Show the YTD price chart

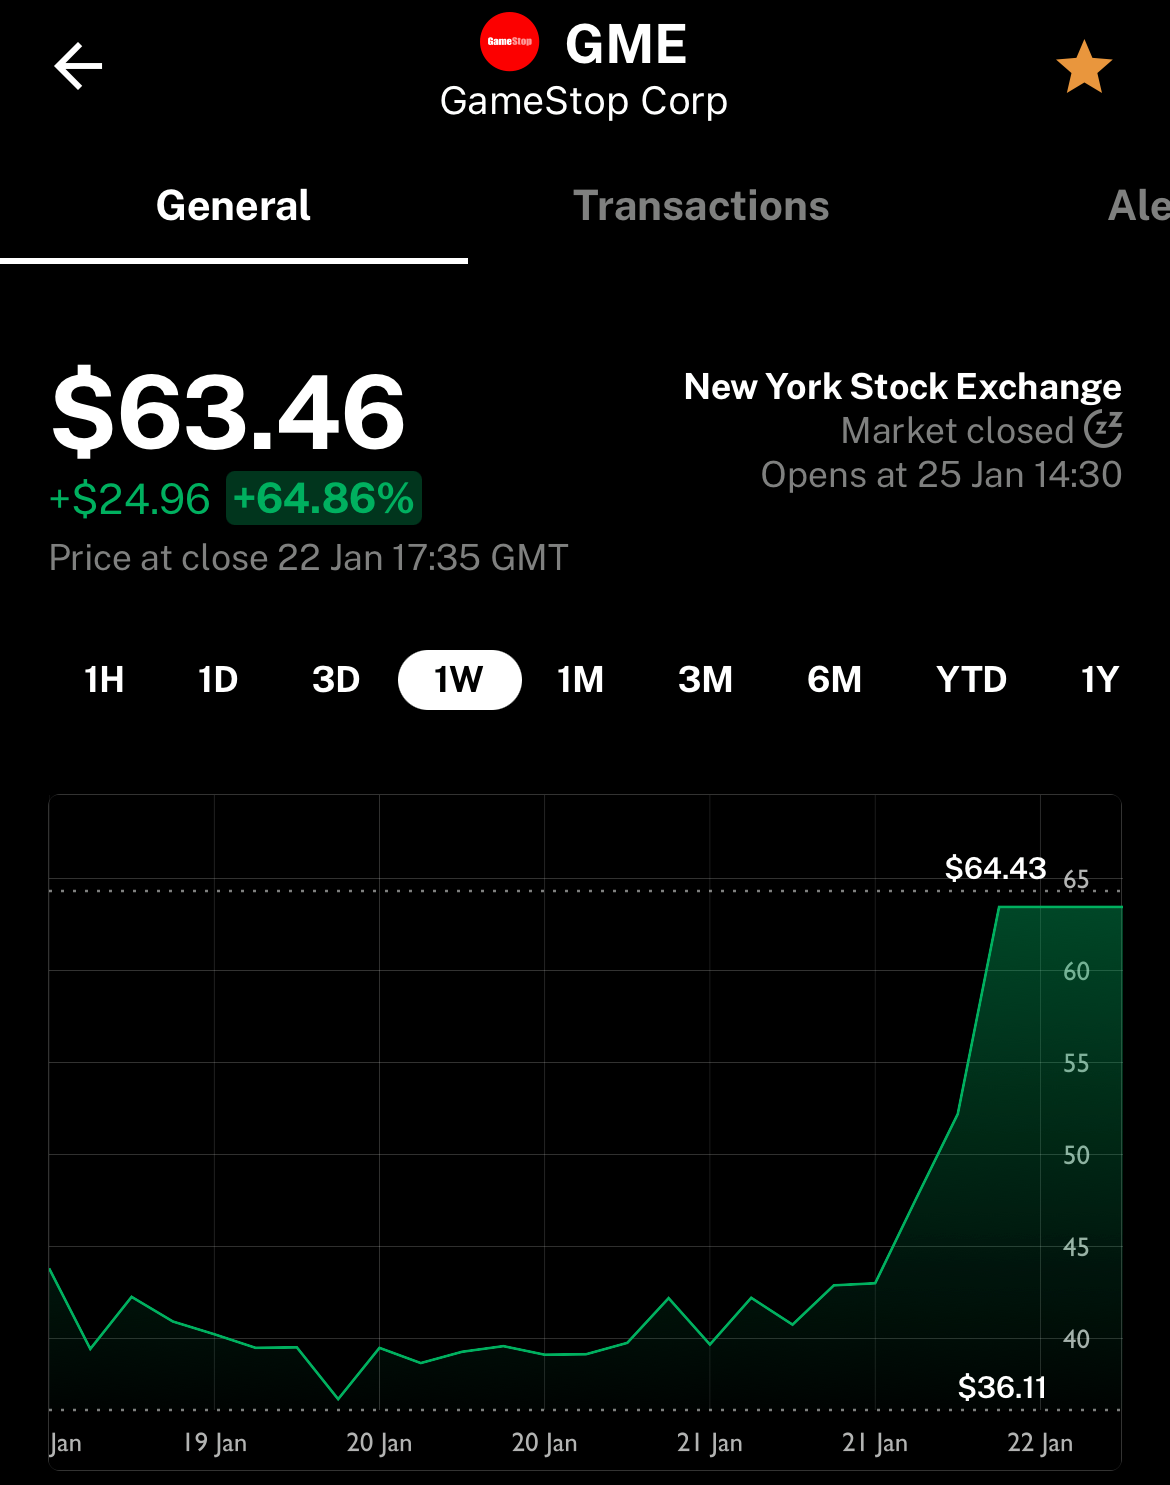coord(971,680)
